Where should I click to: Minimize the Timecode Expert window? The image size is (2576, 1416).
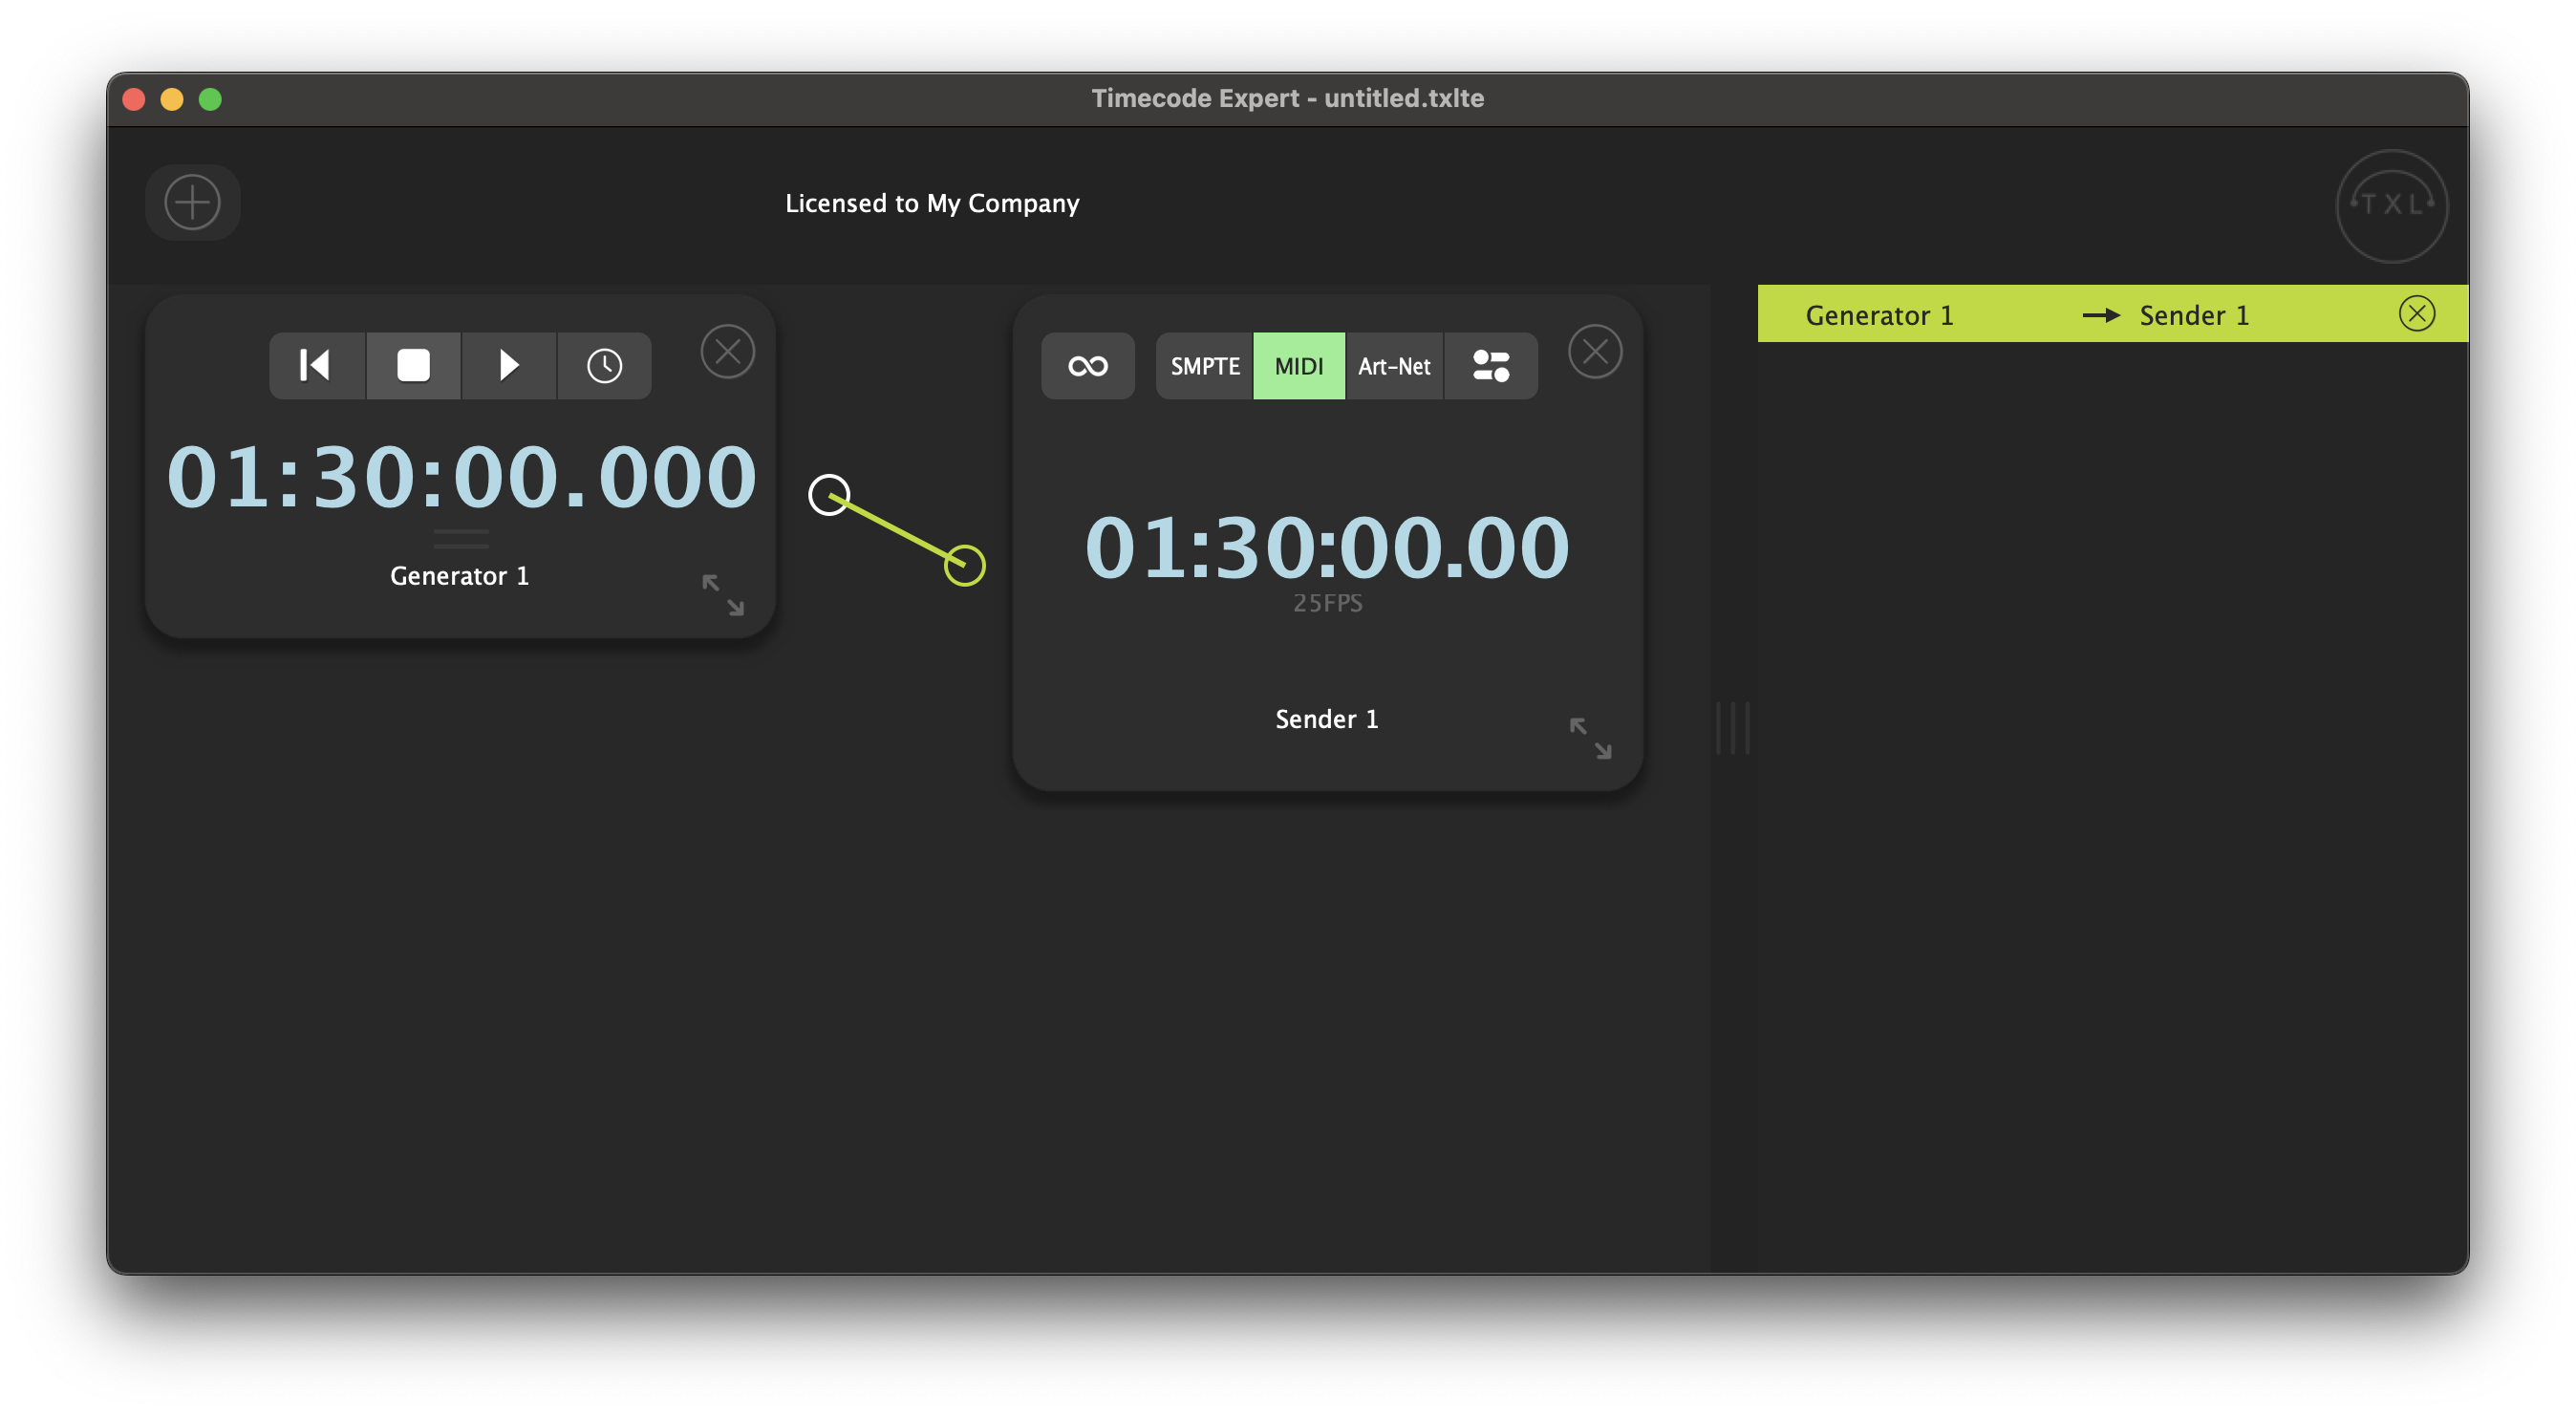172,99
